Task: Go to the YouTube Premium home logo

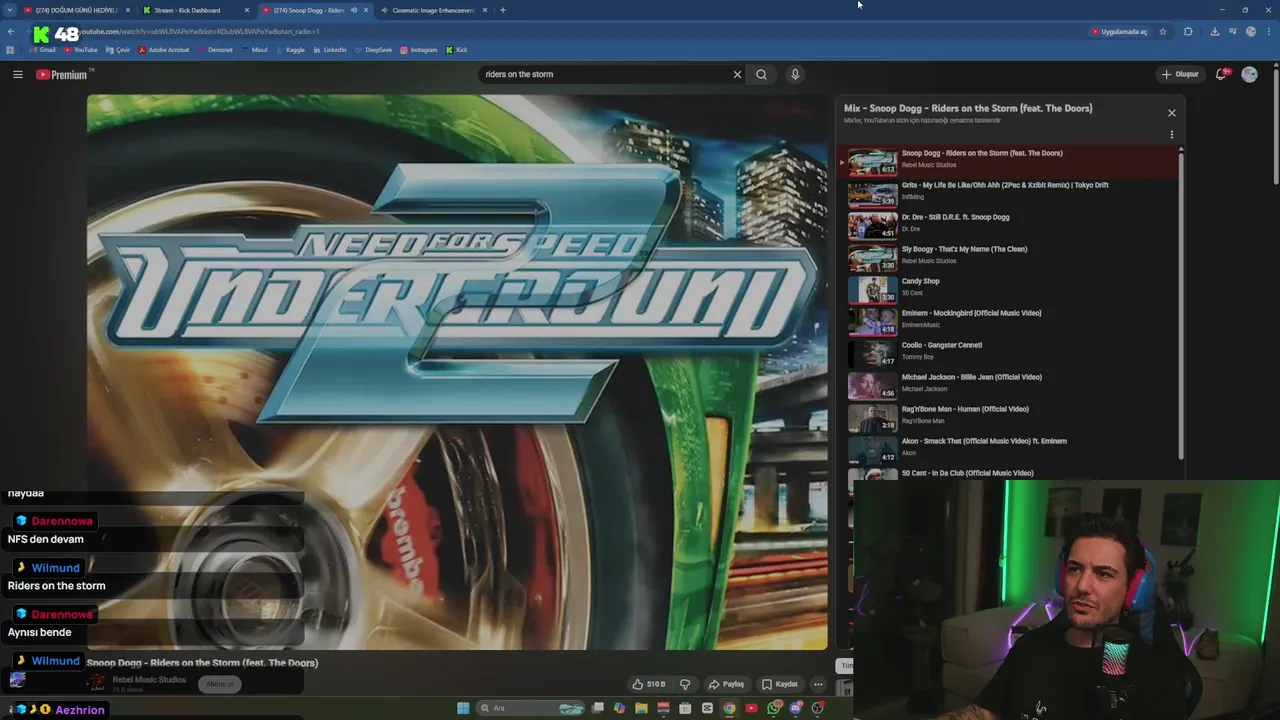Action: 64,74
